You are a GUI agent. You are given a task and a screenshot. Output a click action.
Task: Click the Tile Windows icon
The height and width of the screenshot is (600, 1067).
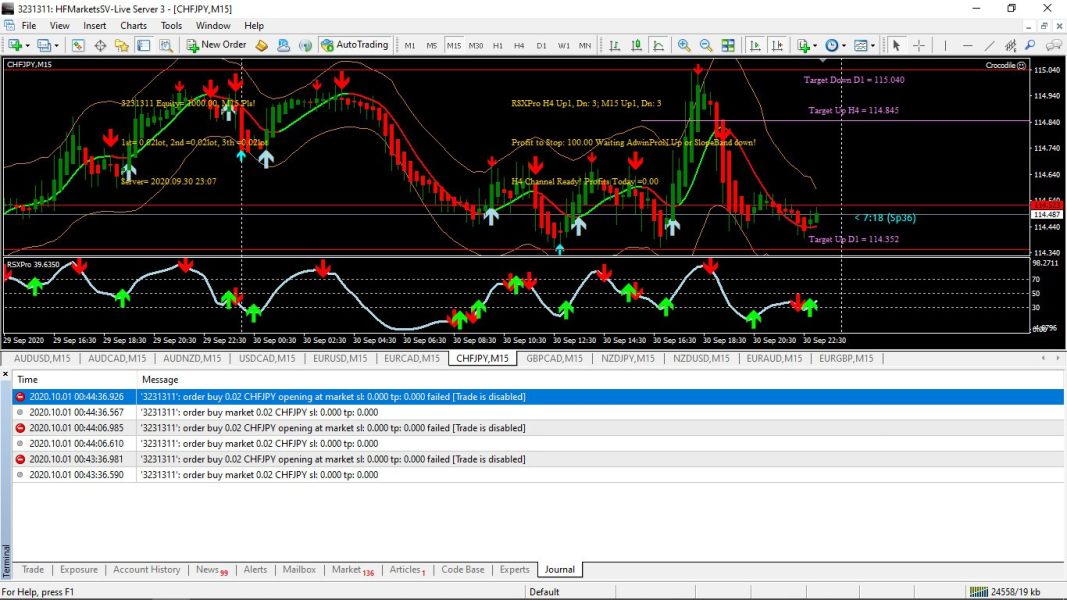pyautogui.click(x=728, y=45)
